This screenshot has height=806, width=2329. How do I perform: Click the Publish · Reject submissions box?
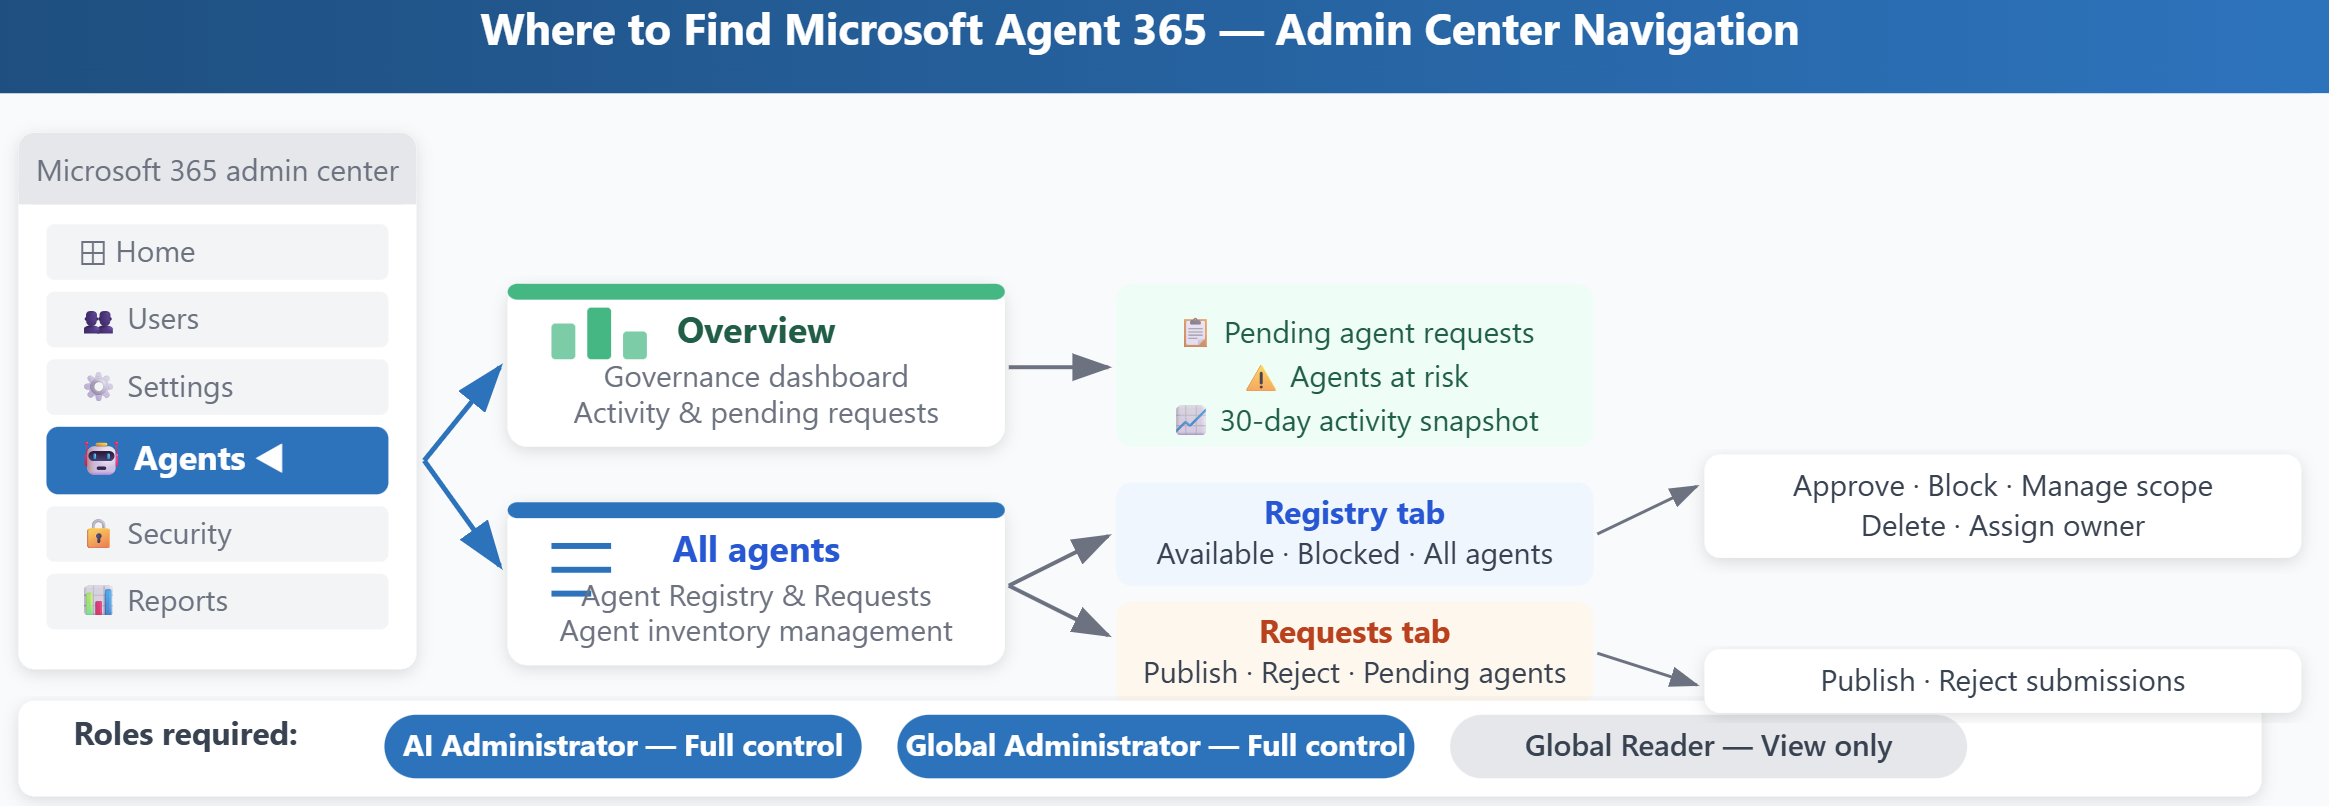pos(2002,681)
